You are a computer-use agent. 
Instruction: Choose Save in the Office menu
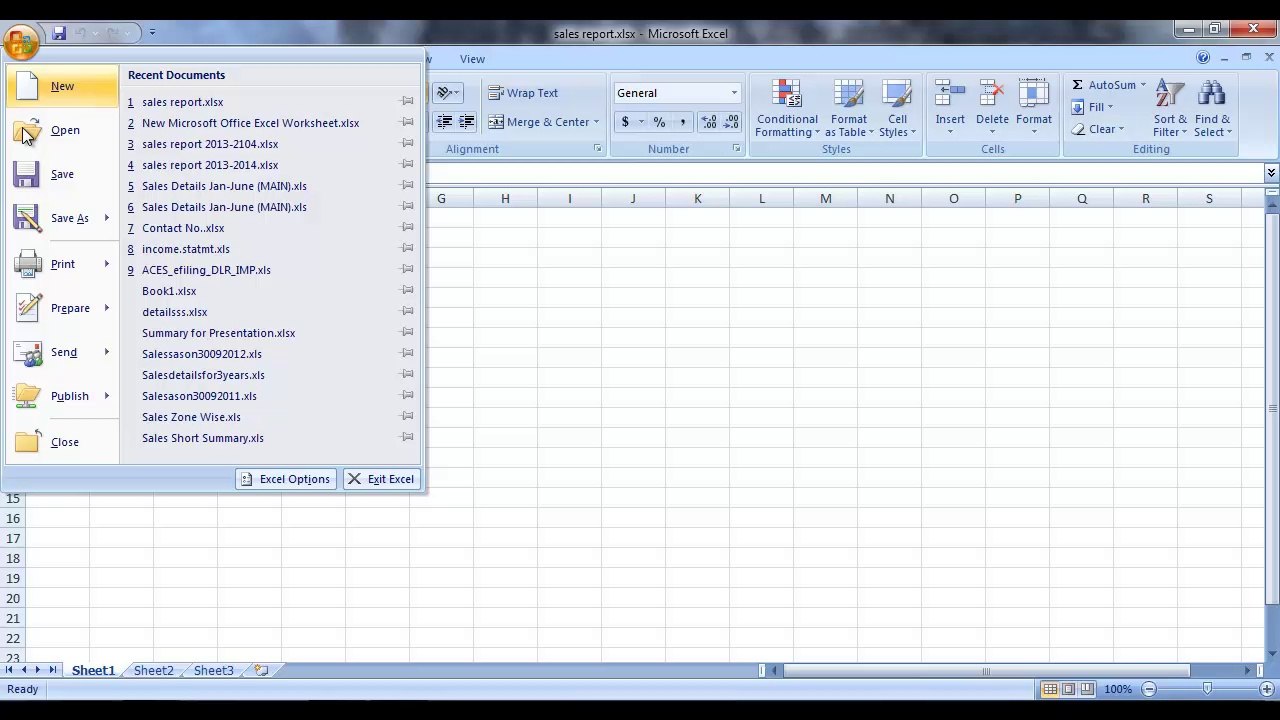pyautogui.click(x=62, y=174)
